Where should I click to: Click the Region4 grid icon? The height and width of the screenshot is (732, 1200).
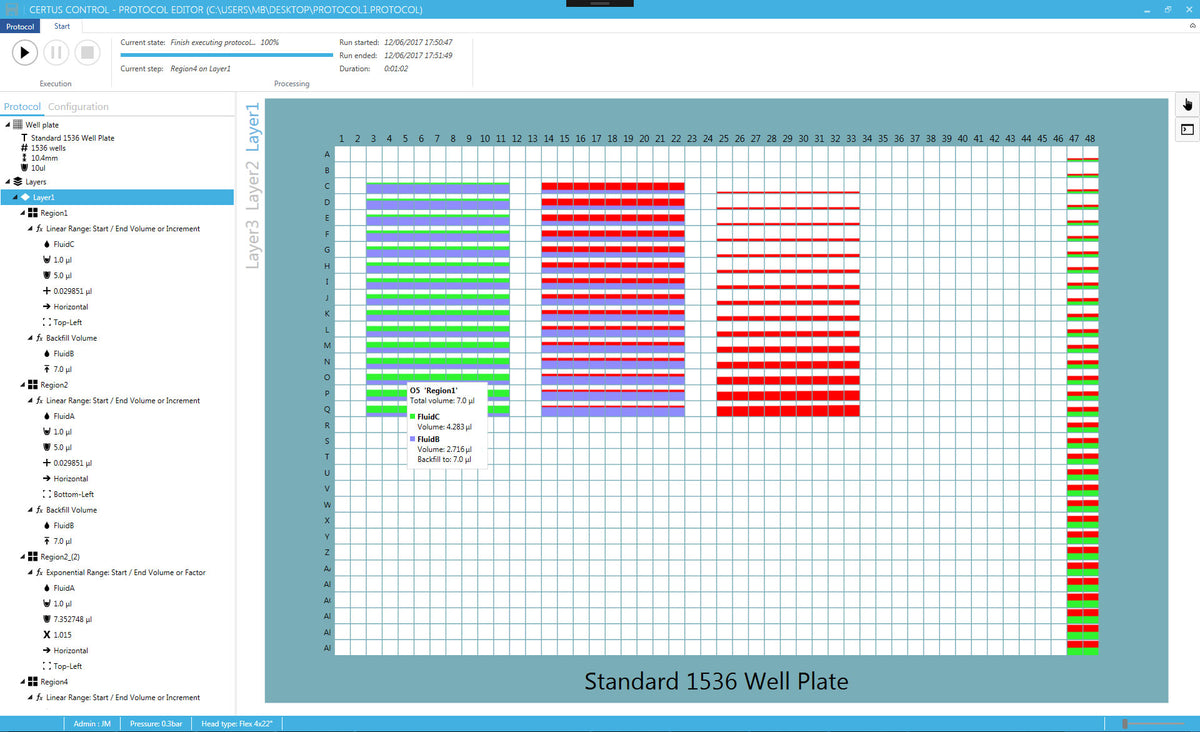(33, 682)
